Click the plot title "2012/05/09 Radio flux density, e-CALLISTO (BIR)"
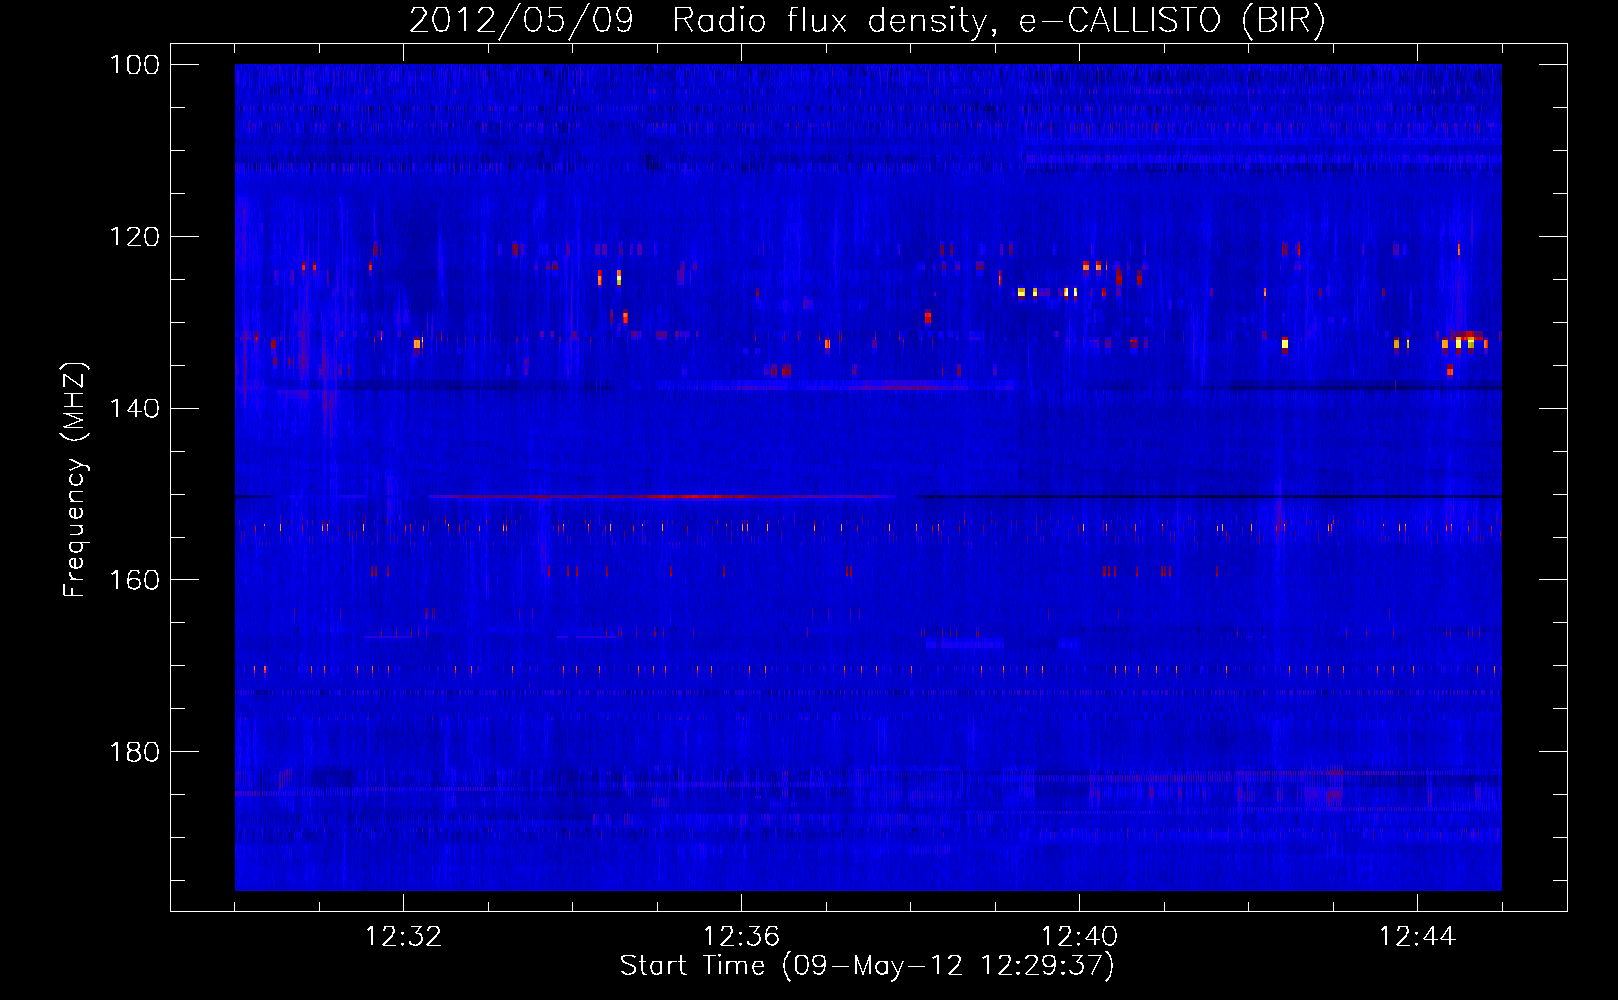Image resolution: width=1618 pixels, height=1000 pixels. [867, 20]
